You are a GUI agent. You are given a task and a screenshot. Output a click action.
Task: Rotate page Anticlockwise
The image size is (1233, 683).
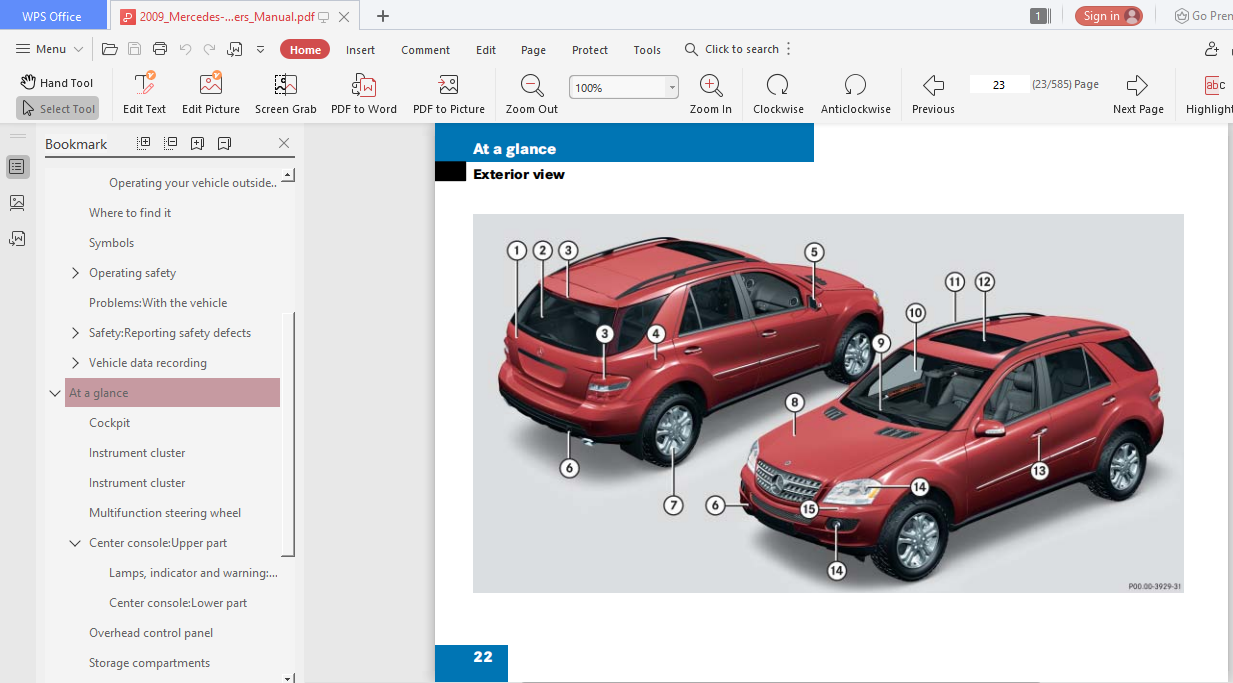click(x=855, y=93)
